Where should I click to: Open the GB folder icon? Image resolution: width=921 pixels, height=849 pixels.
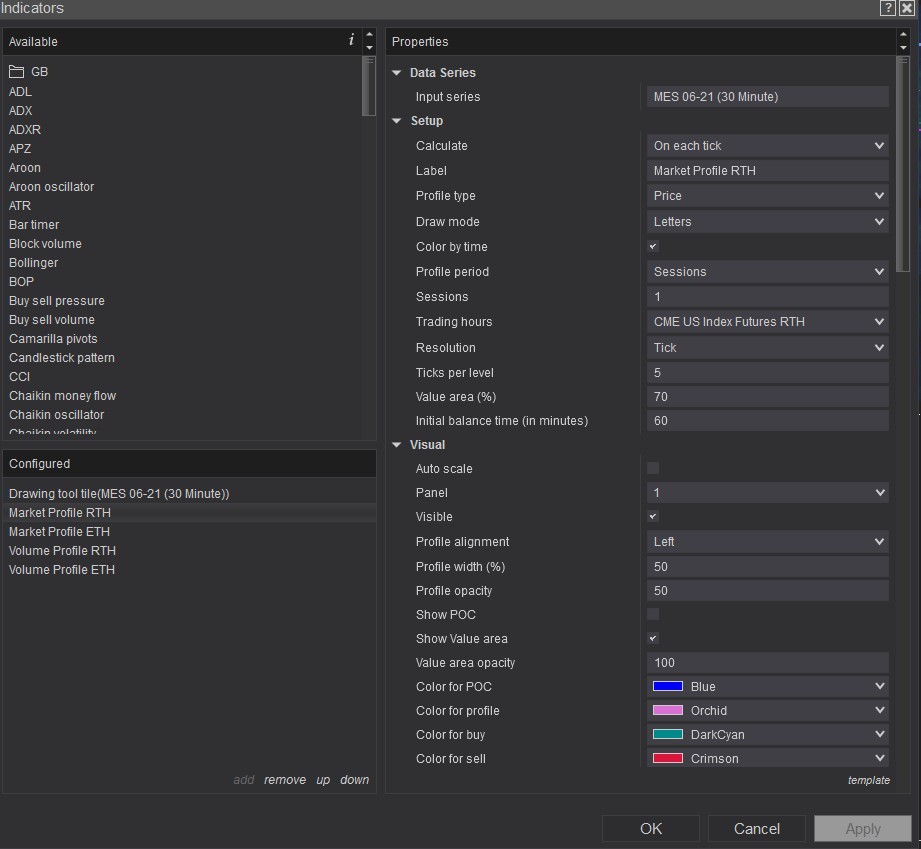click(16, 72)
